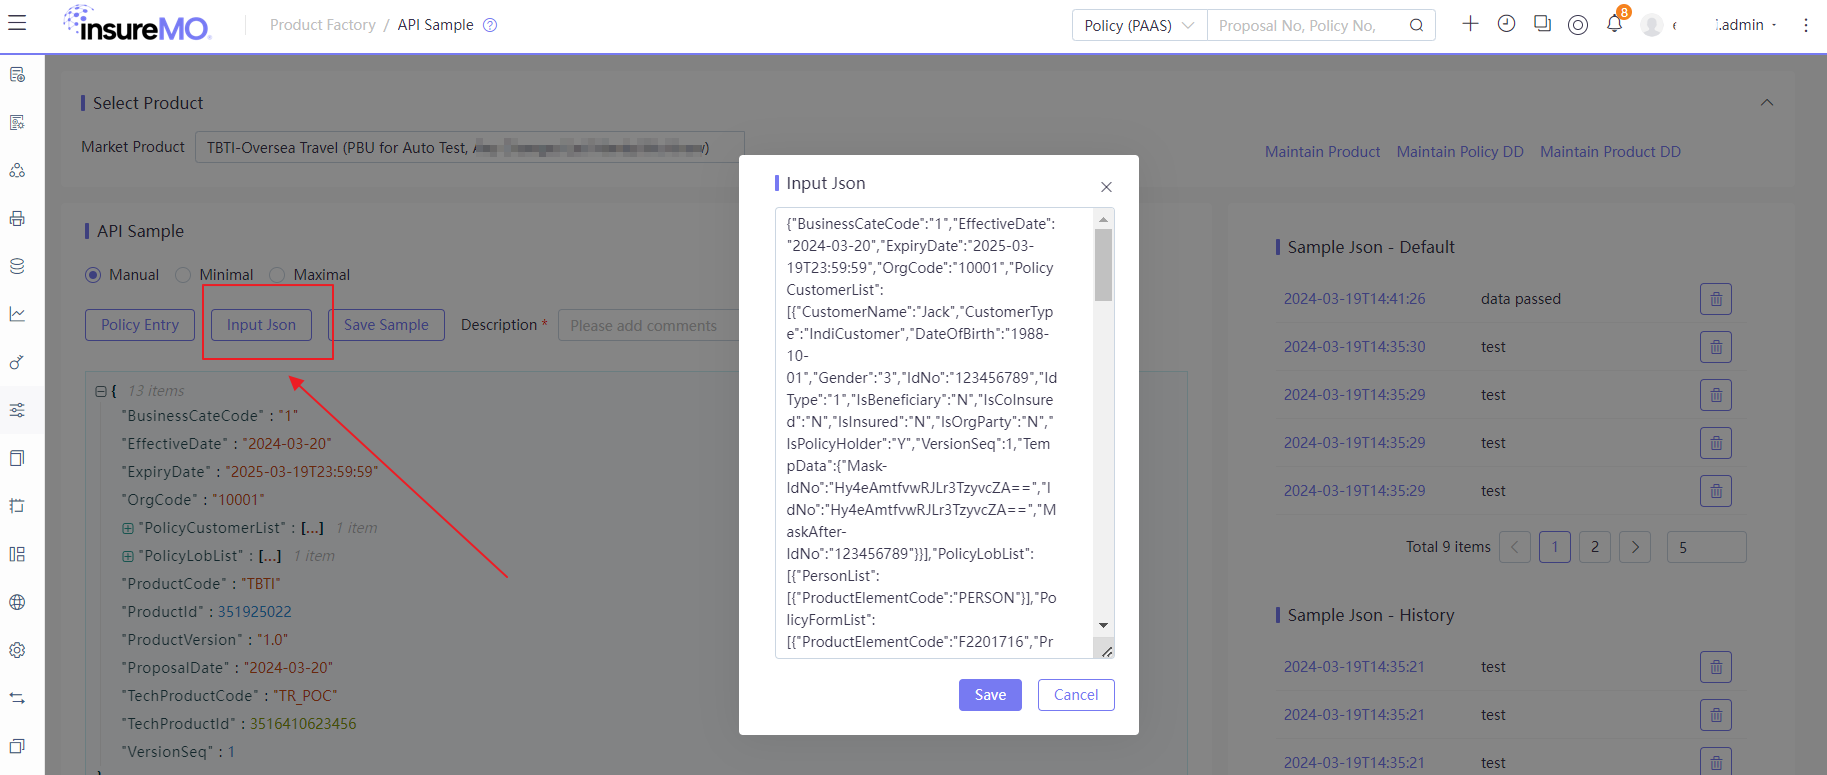The image size is (1827, 775).
Task: Click Save in Input Json dialog
Action: click(990, 695)
